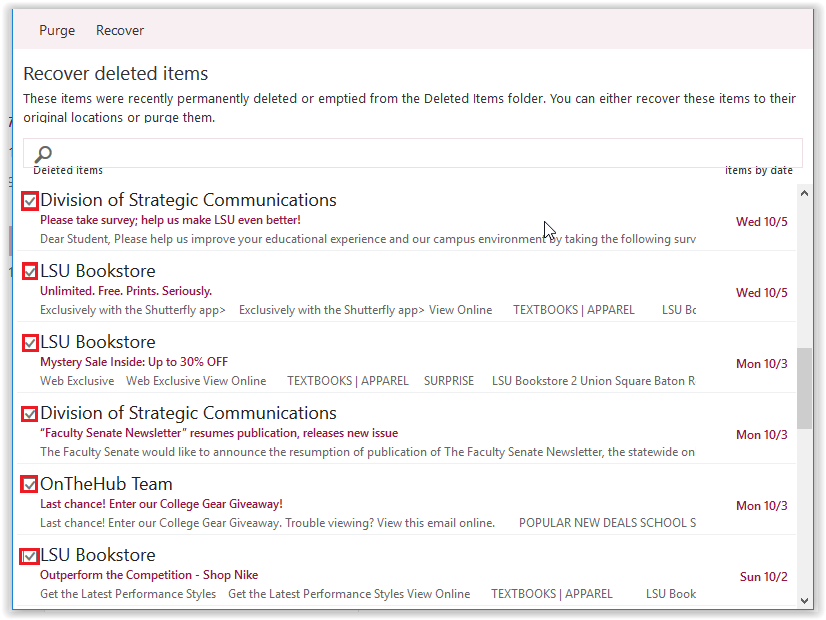Uncheck the LSU Bookstore Mystery Sale email
The width and height of the screenshot is (826, 620).
point(30,343)
